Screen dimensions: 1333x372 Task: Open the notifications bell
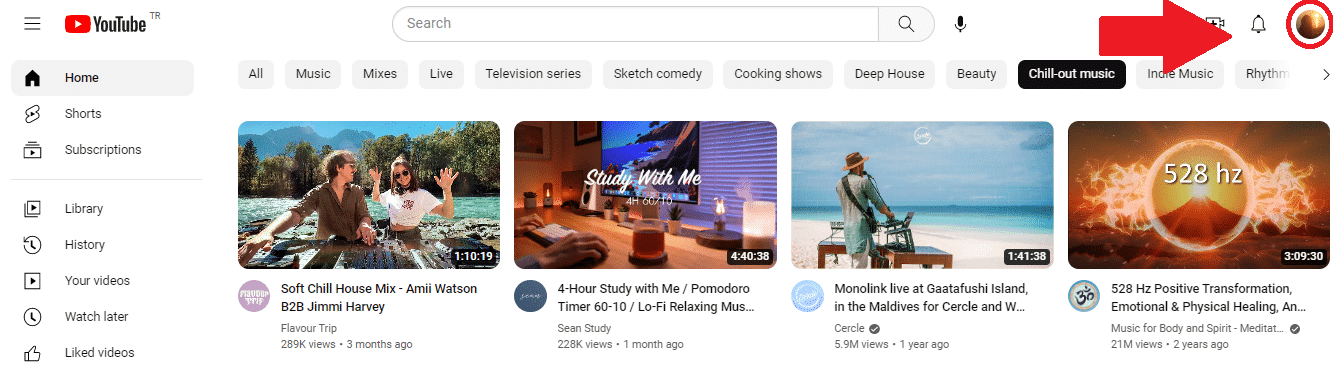click(x=1259, y=23)
